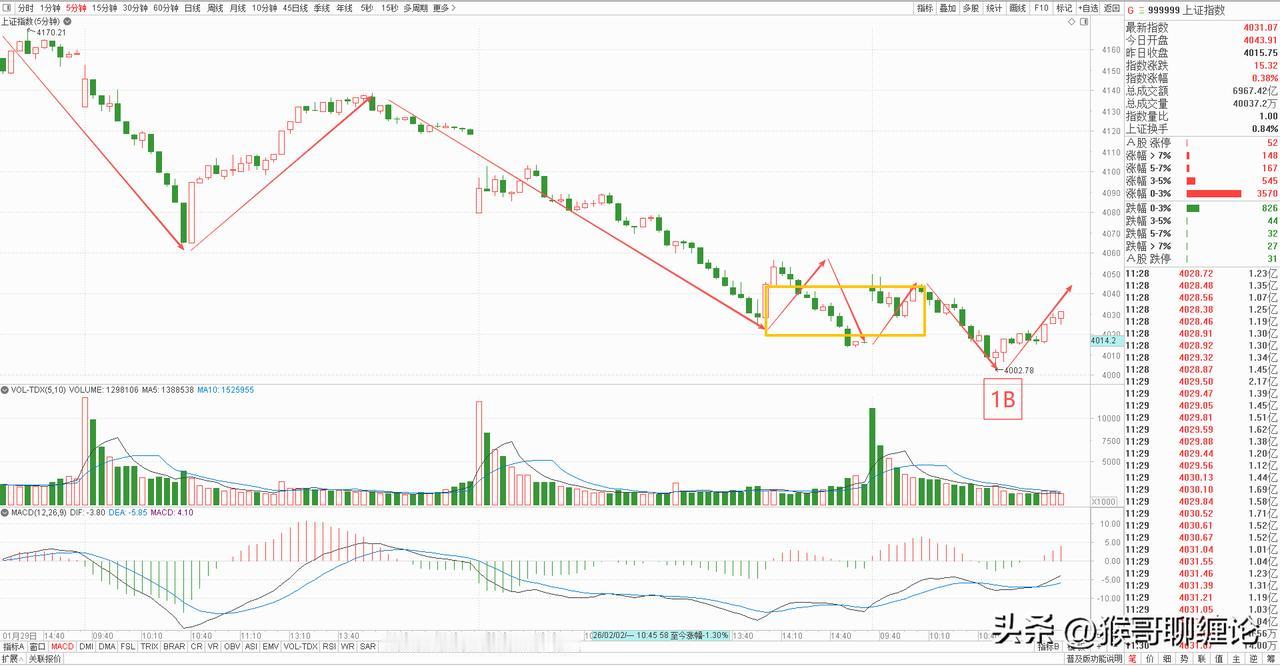Select the 主 tab at bottom right

click(1236, 659)
